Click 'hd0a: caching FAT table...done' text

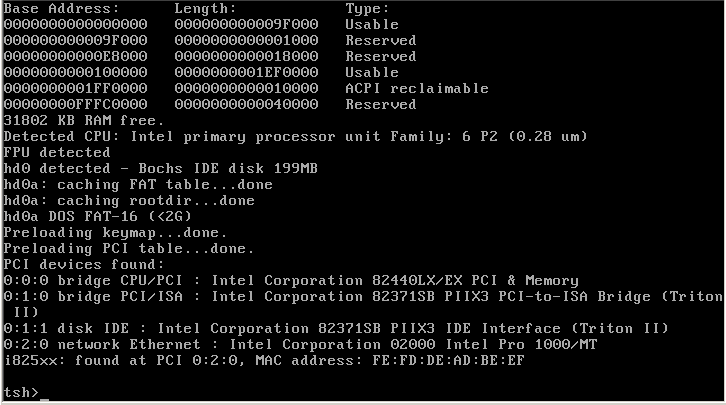click(138, 185)
